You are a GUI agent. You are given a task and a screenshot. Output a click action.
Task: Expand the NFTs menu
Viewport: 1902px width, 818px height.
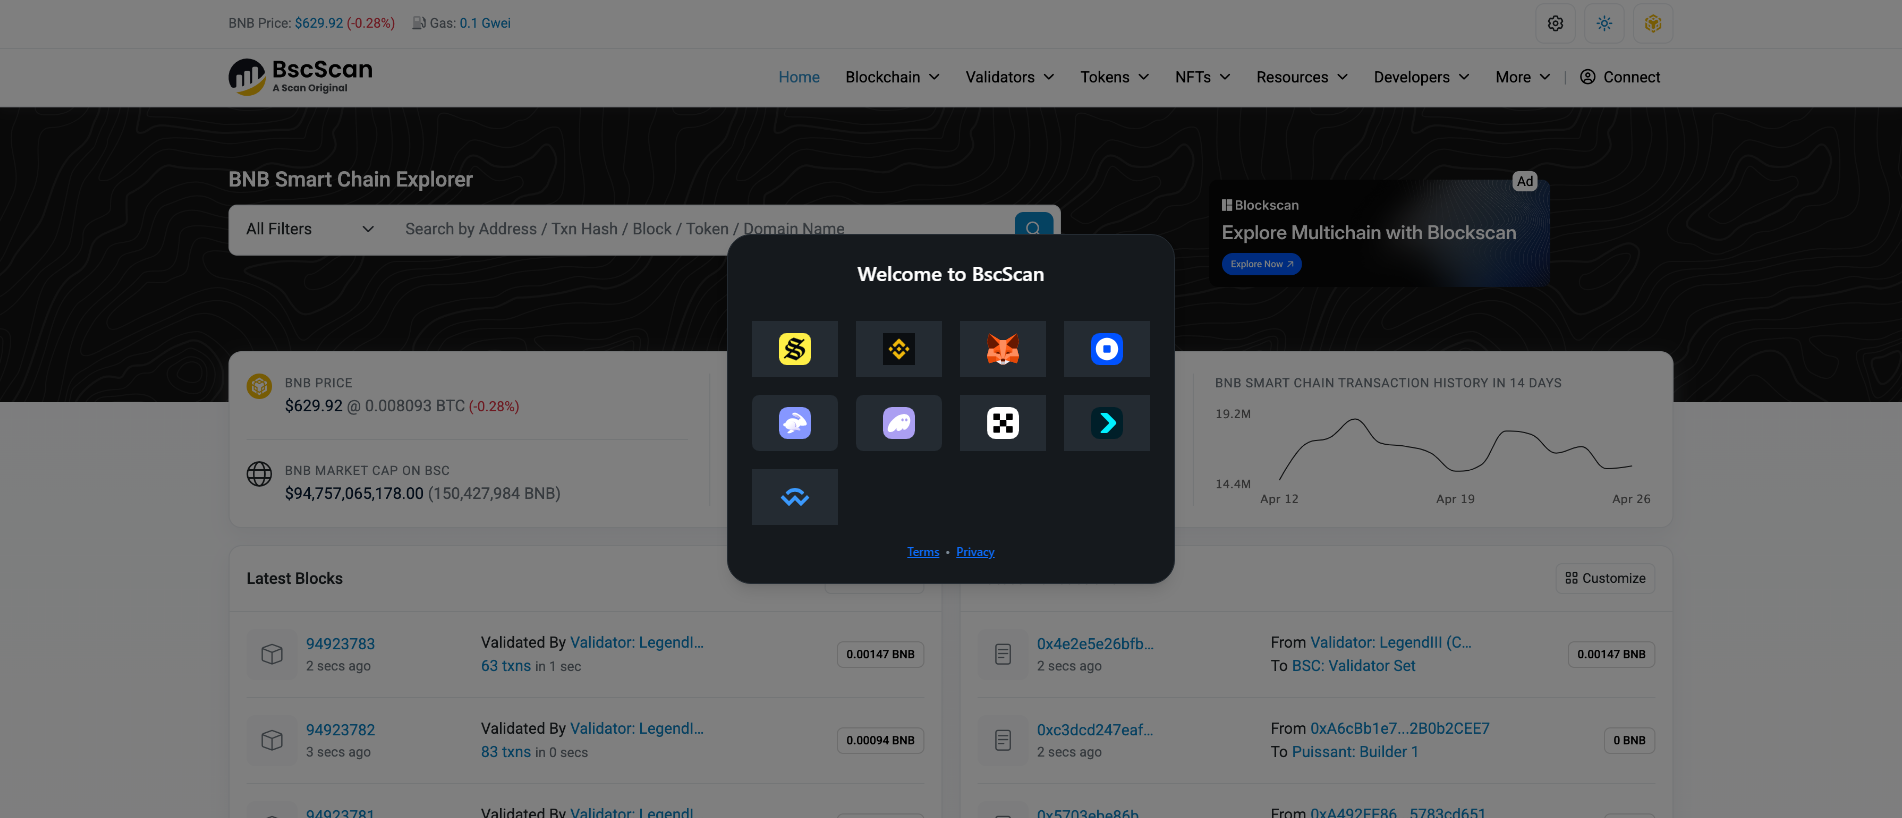point(1203,77)
